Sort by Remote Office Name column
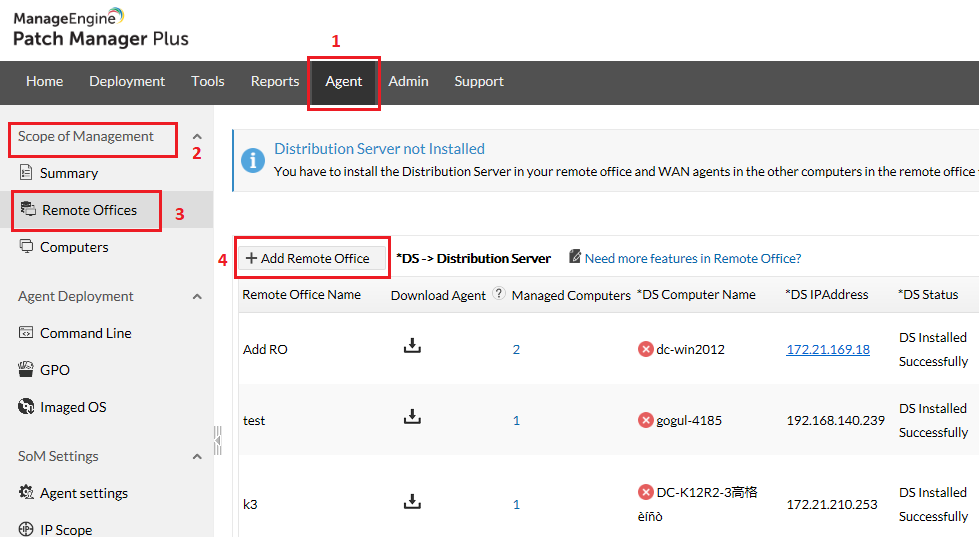The image size is (979, 537). click(302, 295)
